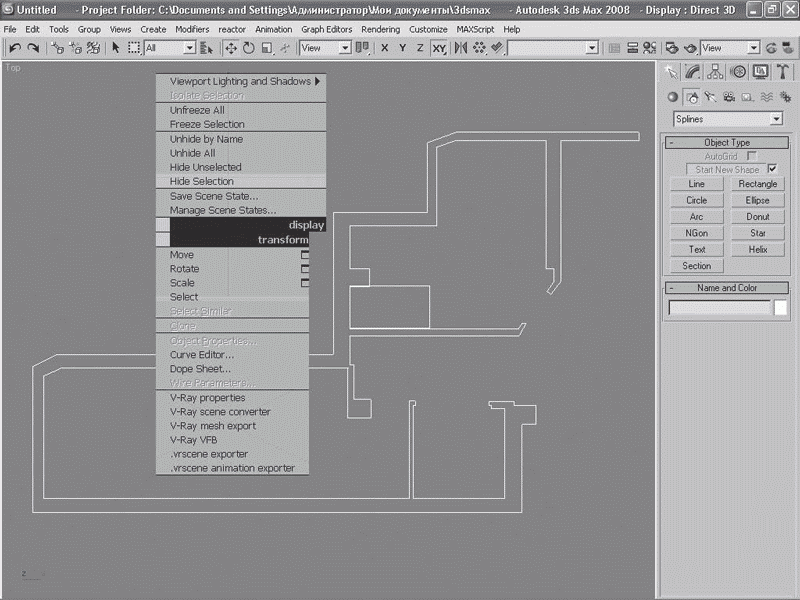Viewport: 800px width, 600px height.
Task: Click the Undo arrow in the toolbar
Action: point(15,48)
